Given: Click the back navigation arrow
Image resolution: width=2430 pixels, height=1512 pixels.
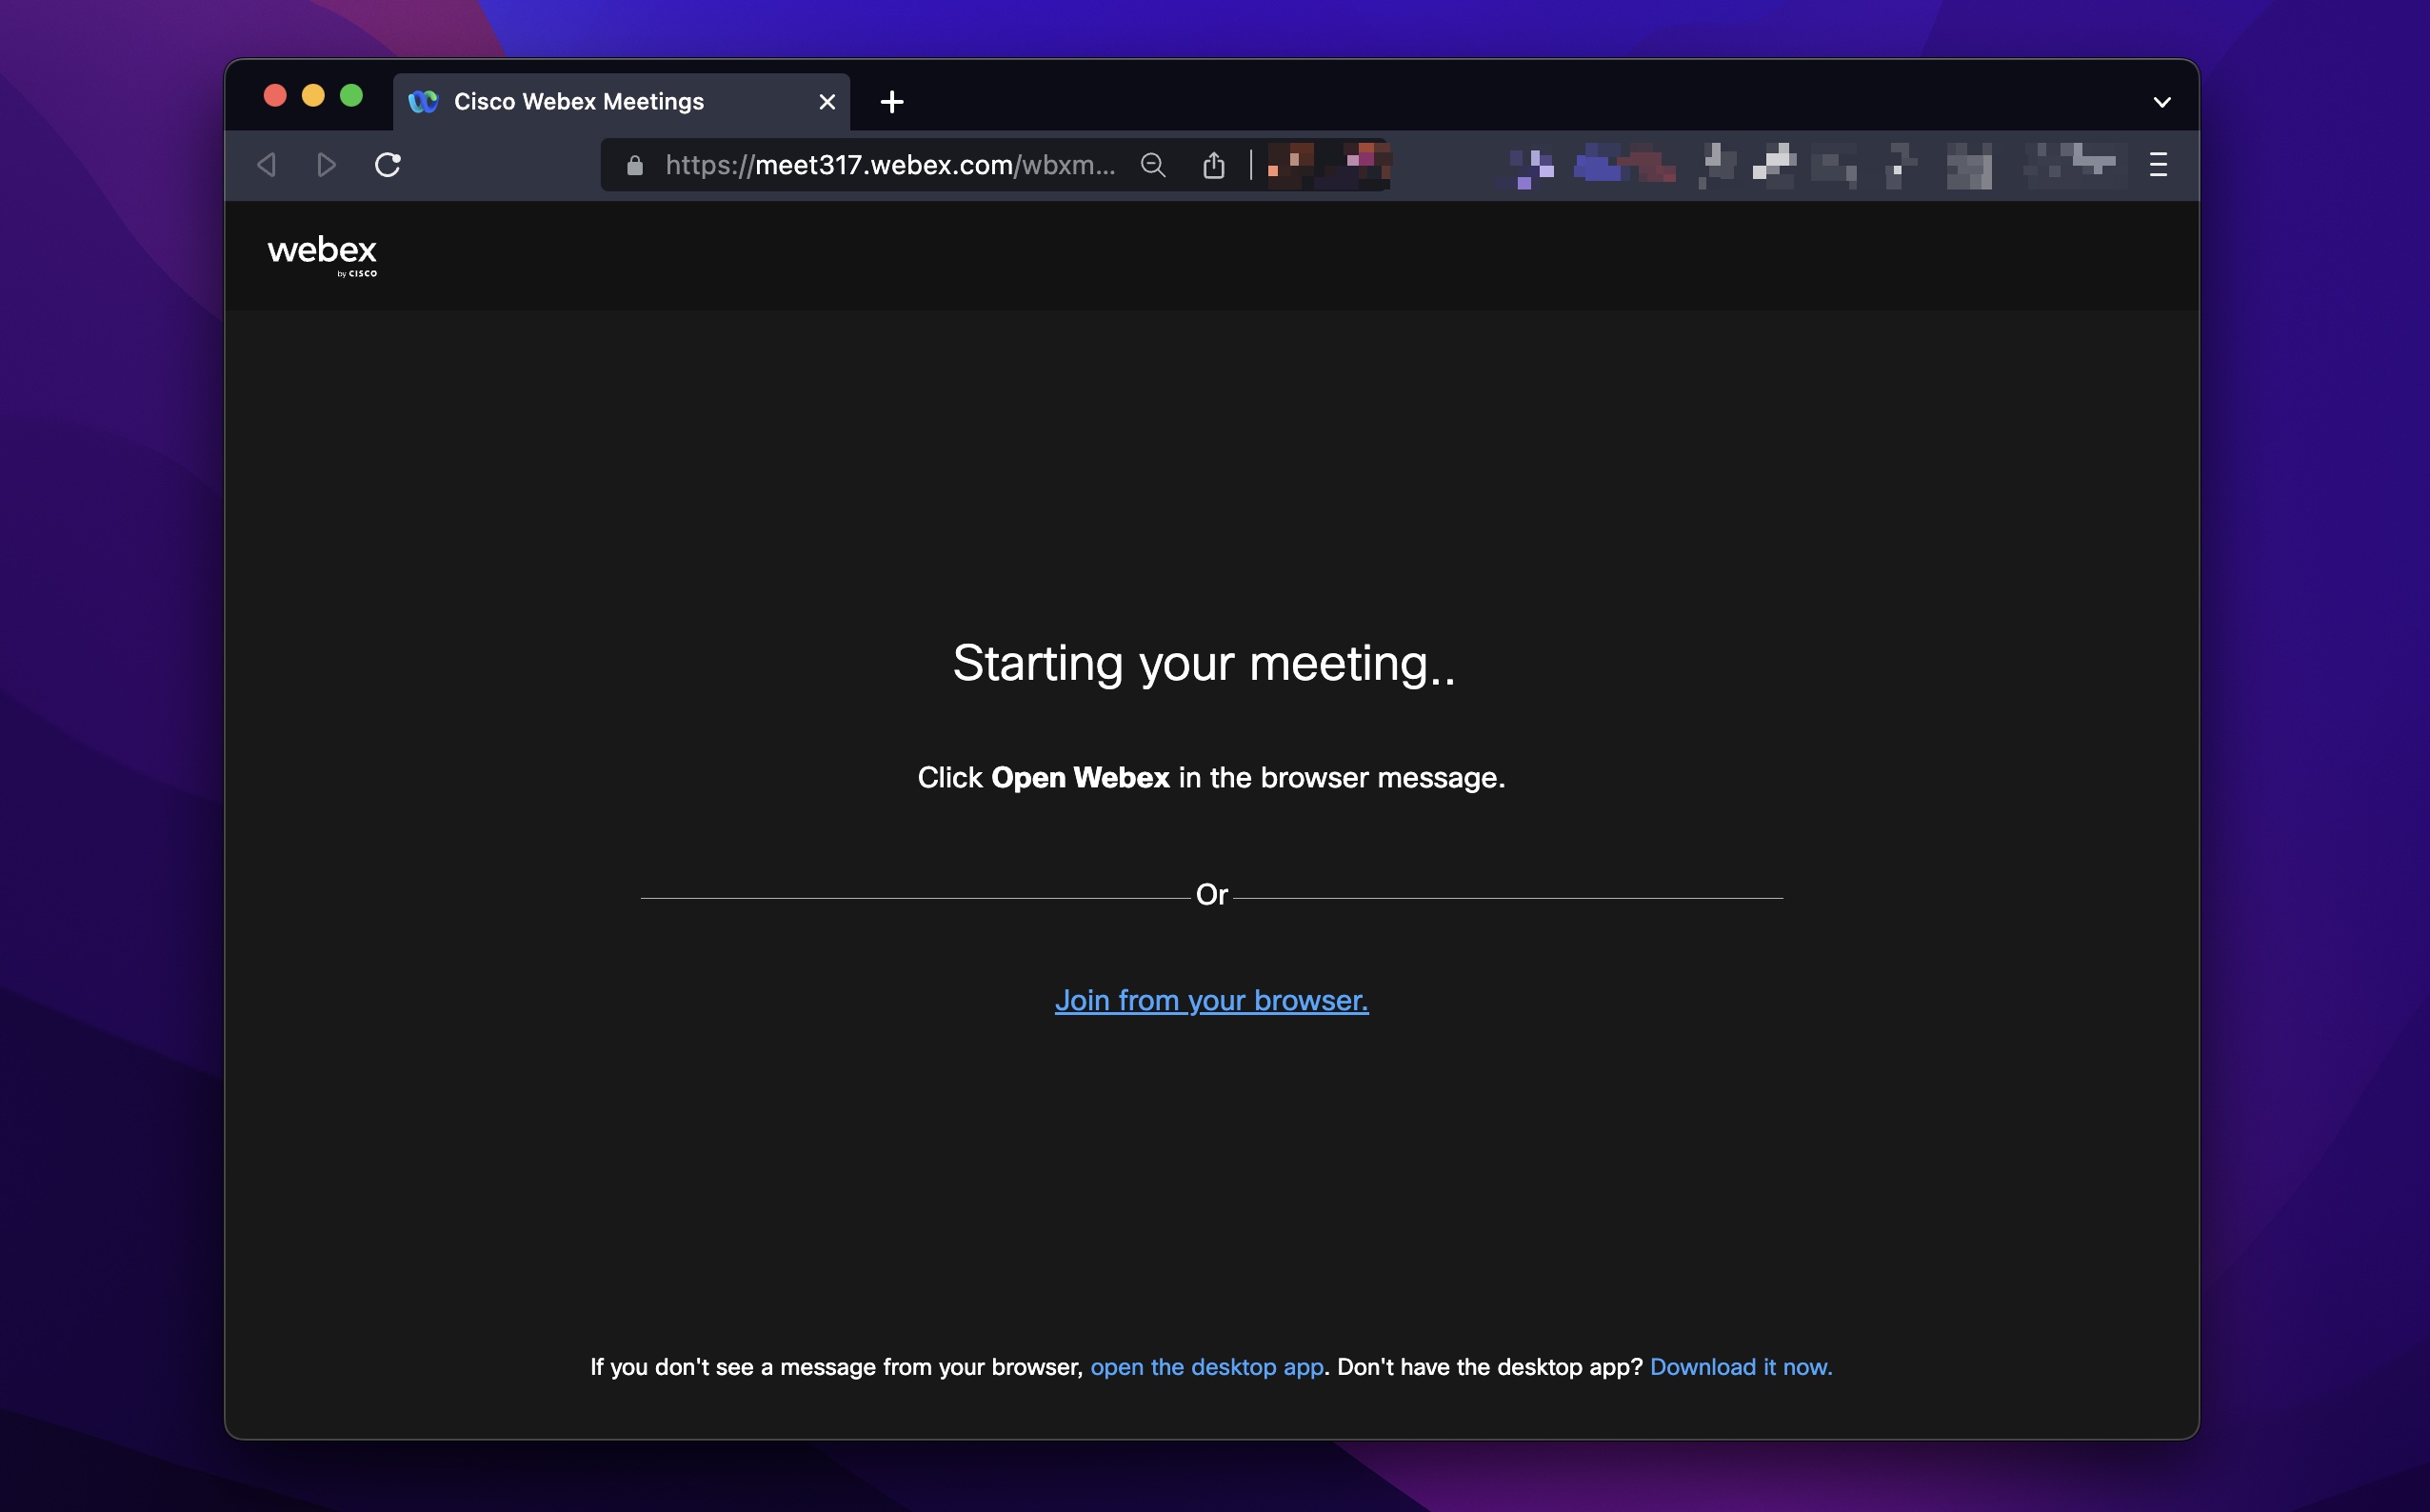Looking at the screenshot, I should (x=266, y=165).
